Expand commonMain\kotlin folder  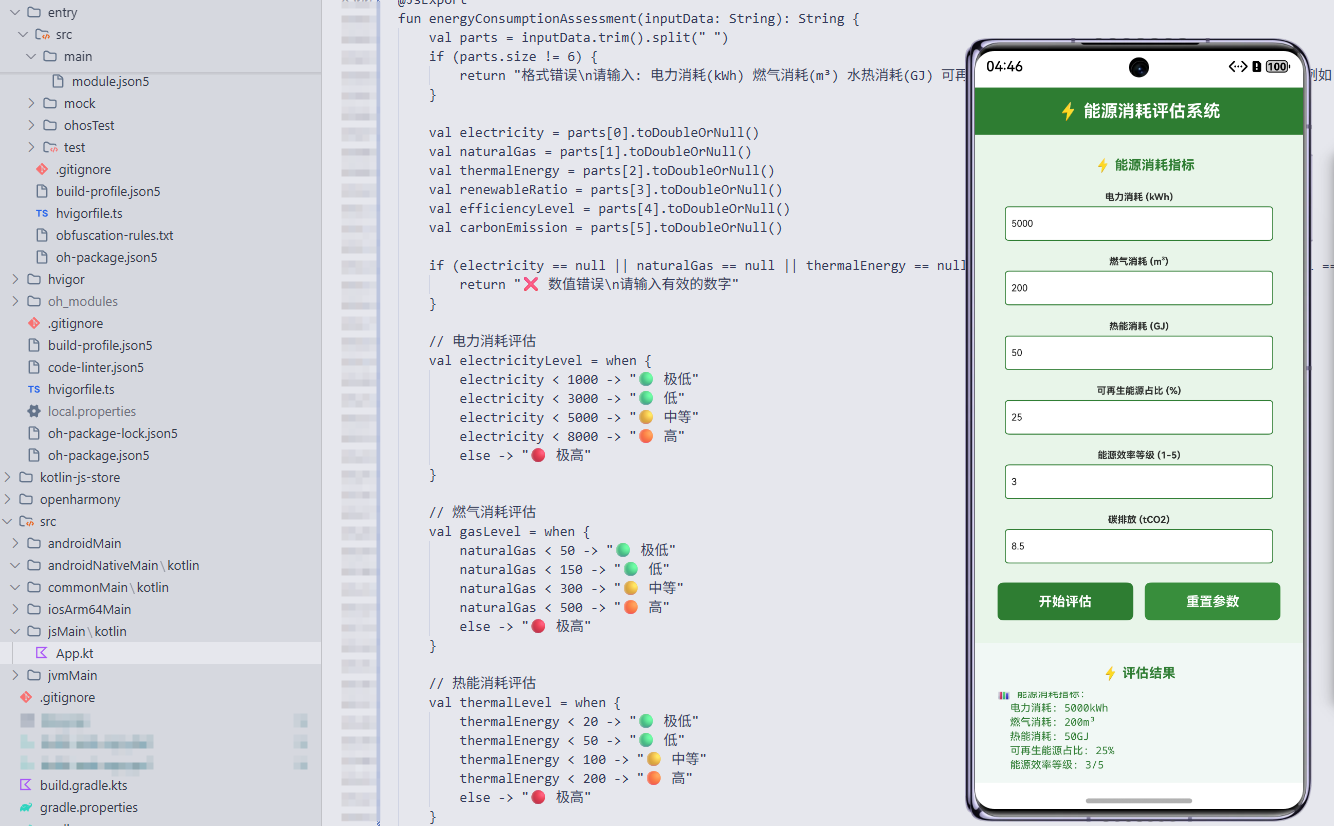(16, 587)
